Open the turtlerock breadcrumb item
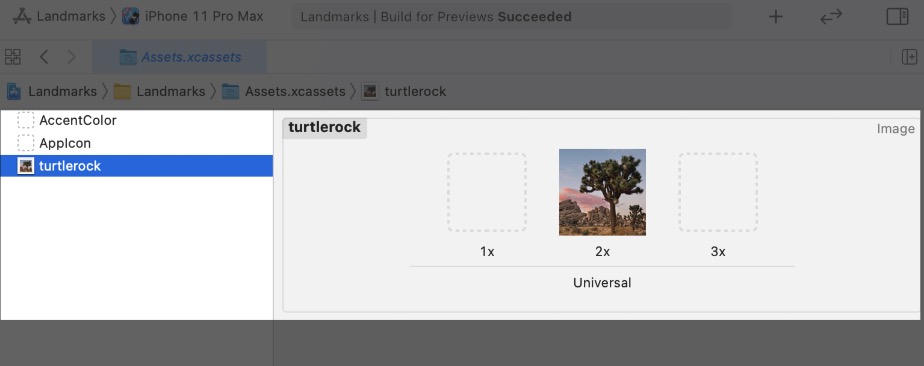Viewport: 924px width, 366px height. [x=404, y=91]
